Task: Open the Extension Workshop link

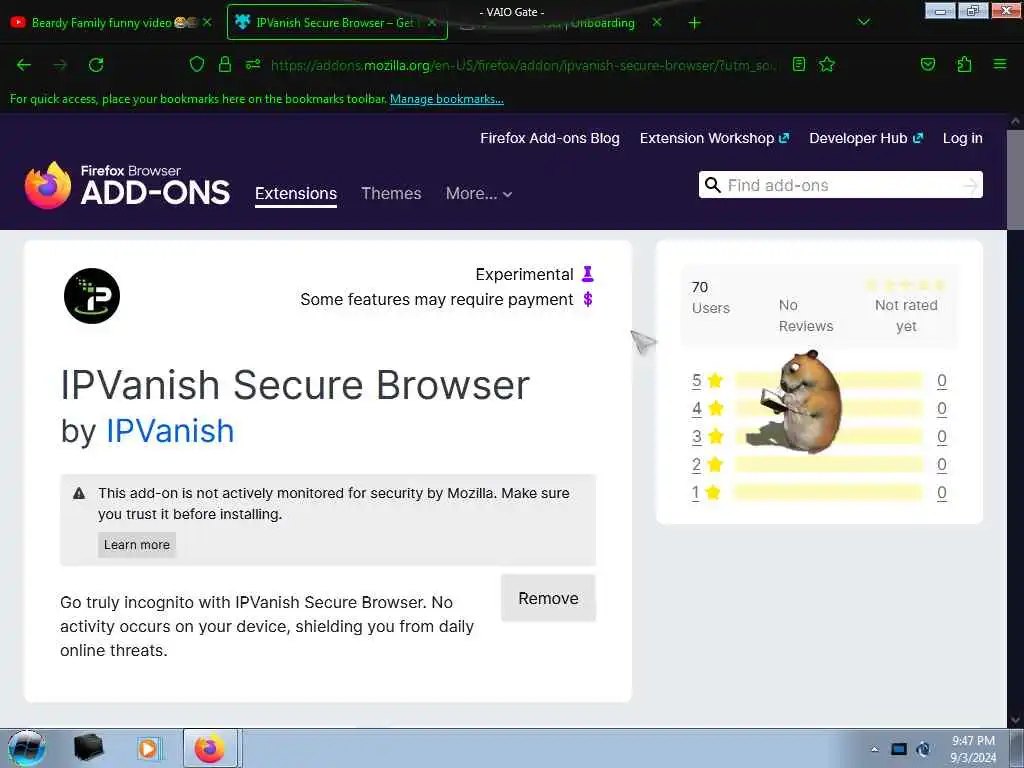Action: [714, 138]
